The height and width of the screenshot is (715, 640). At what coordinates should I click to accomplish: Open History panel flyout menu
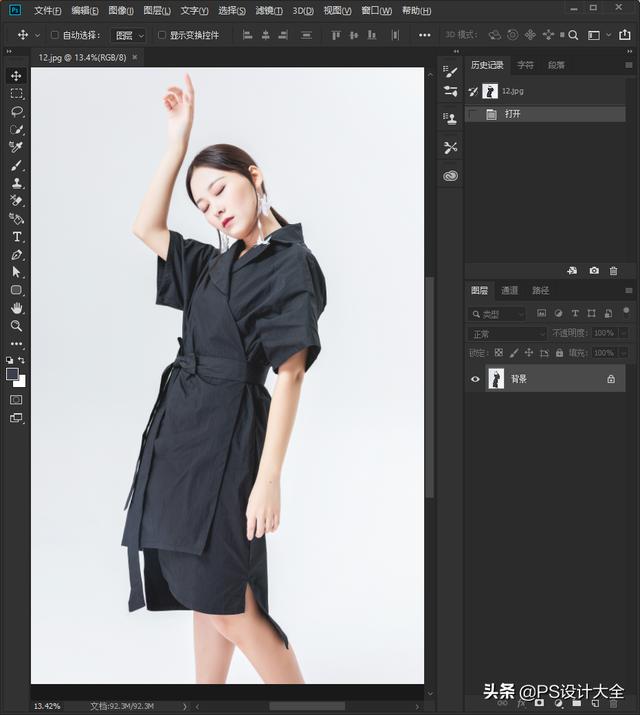click(x=629, y=65)
